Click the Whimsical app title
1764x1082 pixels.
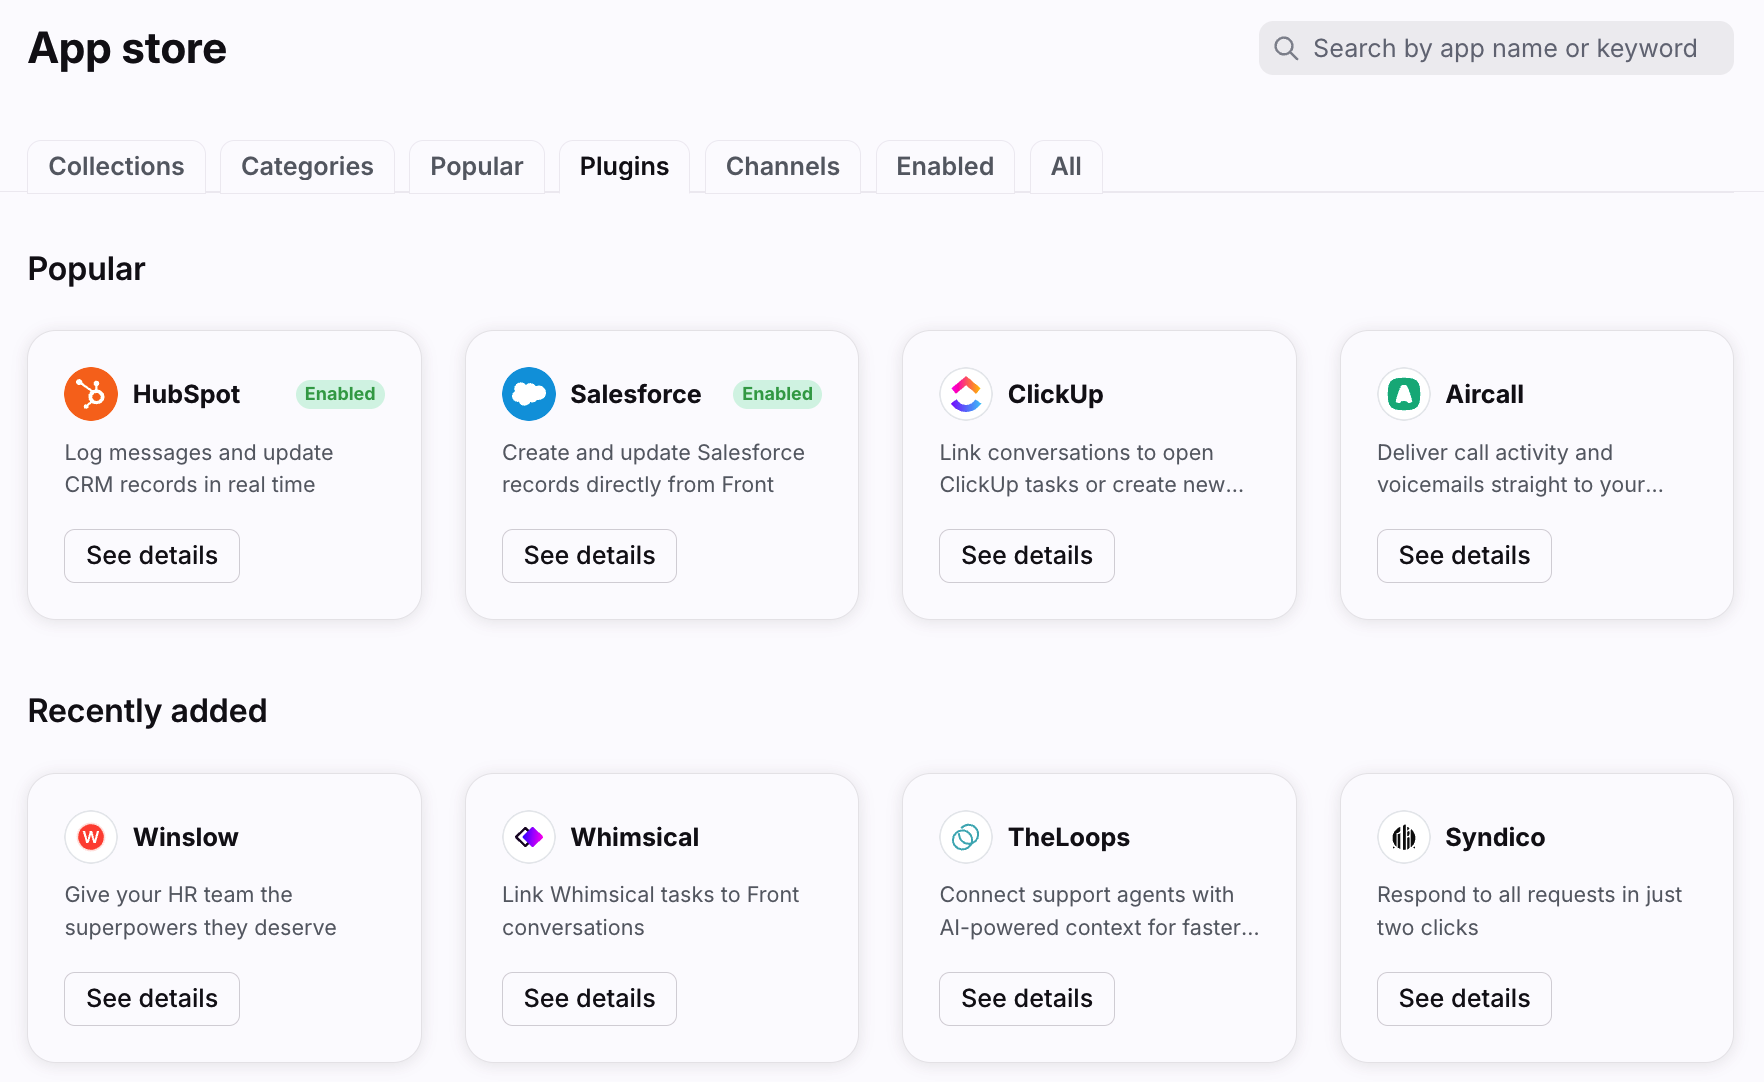pyautogui.click(x=635, y=837)
